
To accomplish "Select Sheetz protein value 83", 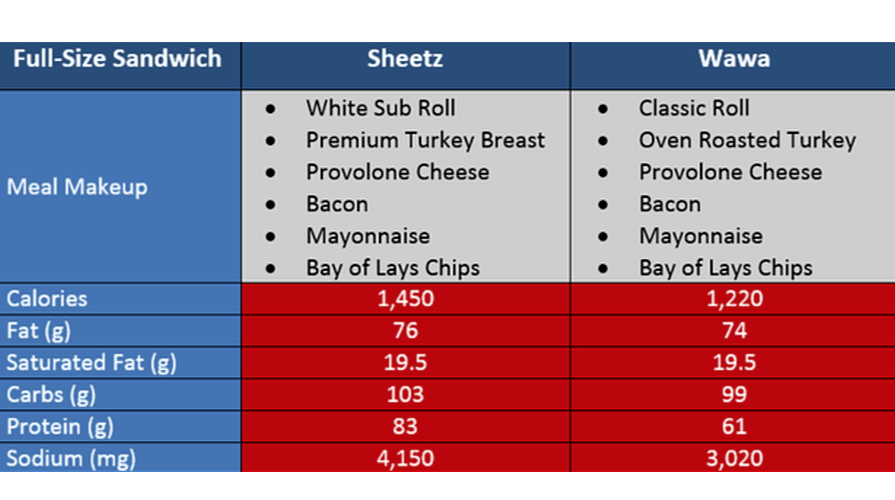I will point(405,426).
